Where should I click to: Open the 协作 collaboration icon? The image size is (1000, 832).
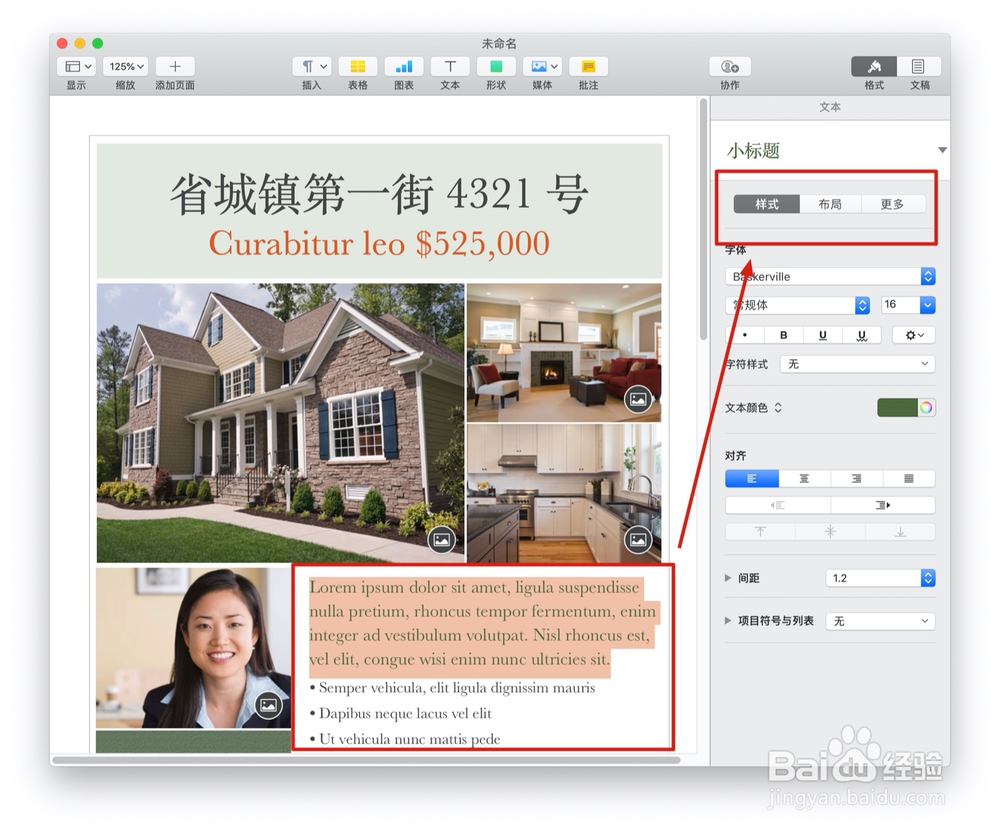[729, 66]
